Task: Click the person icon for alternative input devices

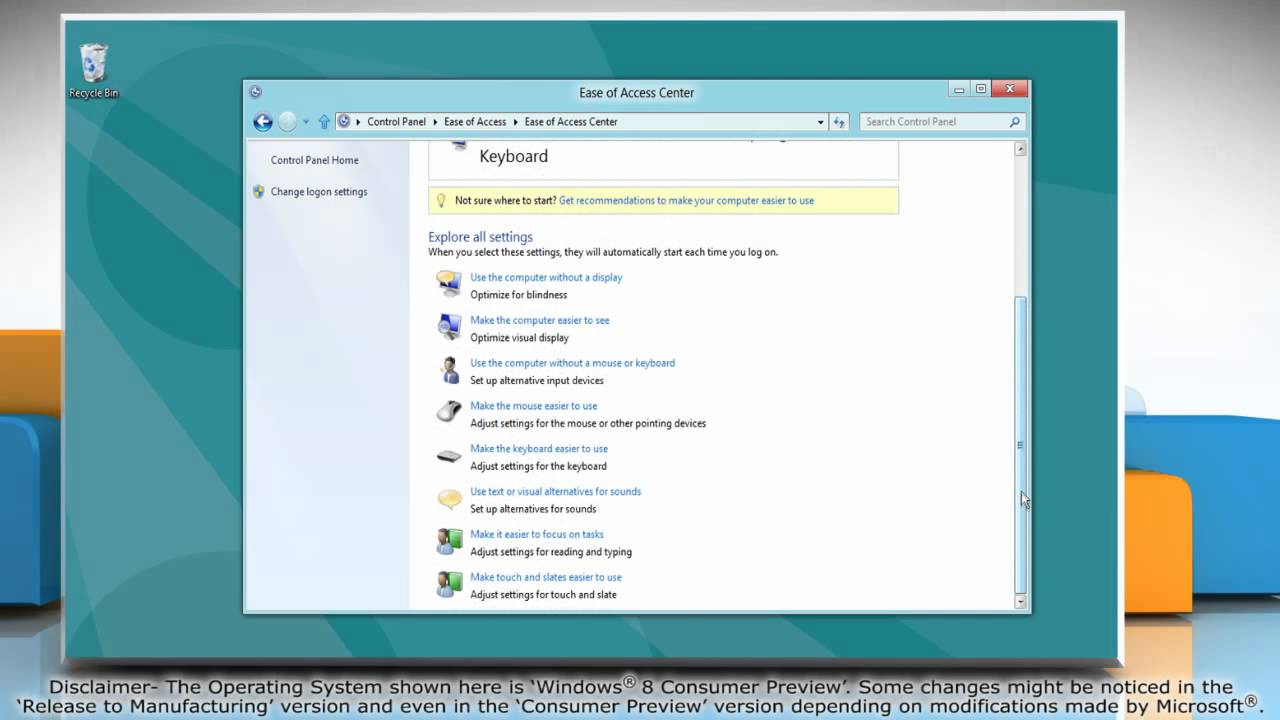Action: pos(449,370)
